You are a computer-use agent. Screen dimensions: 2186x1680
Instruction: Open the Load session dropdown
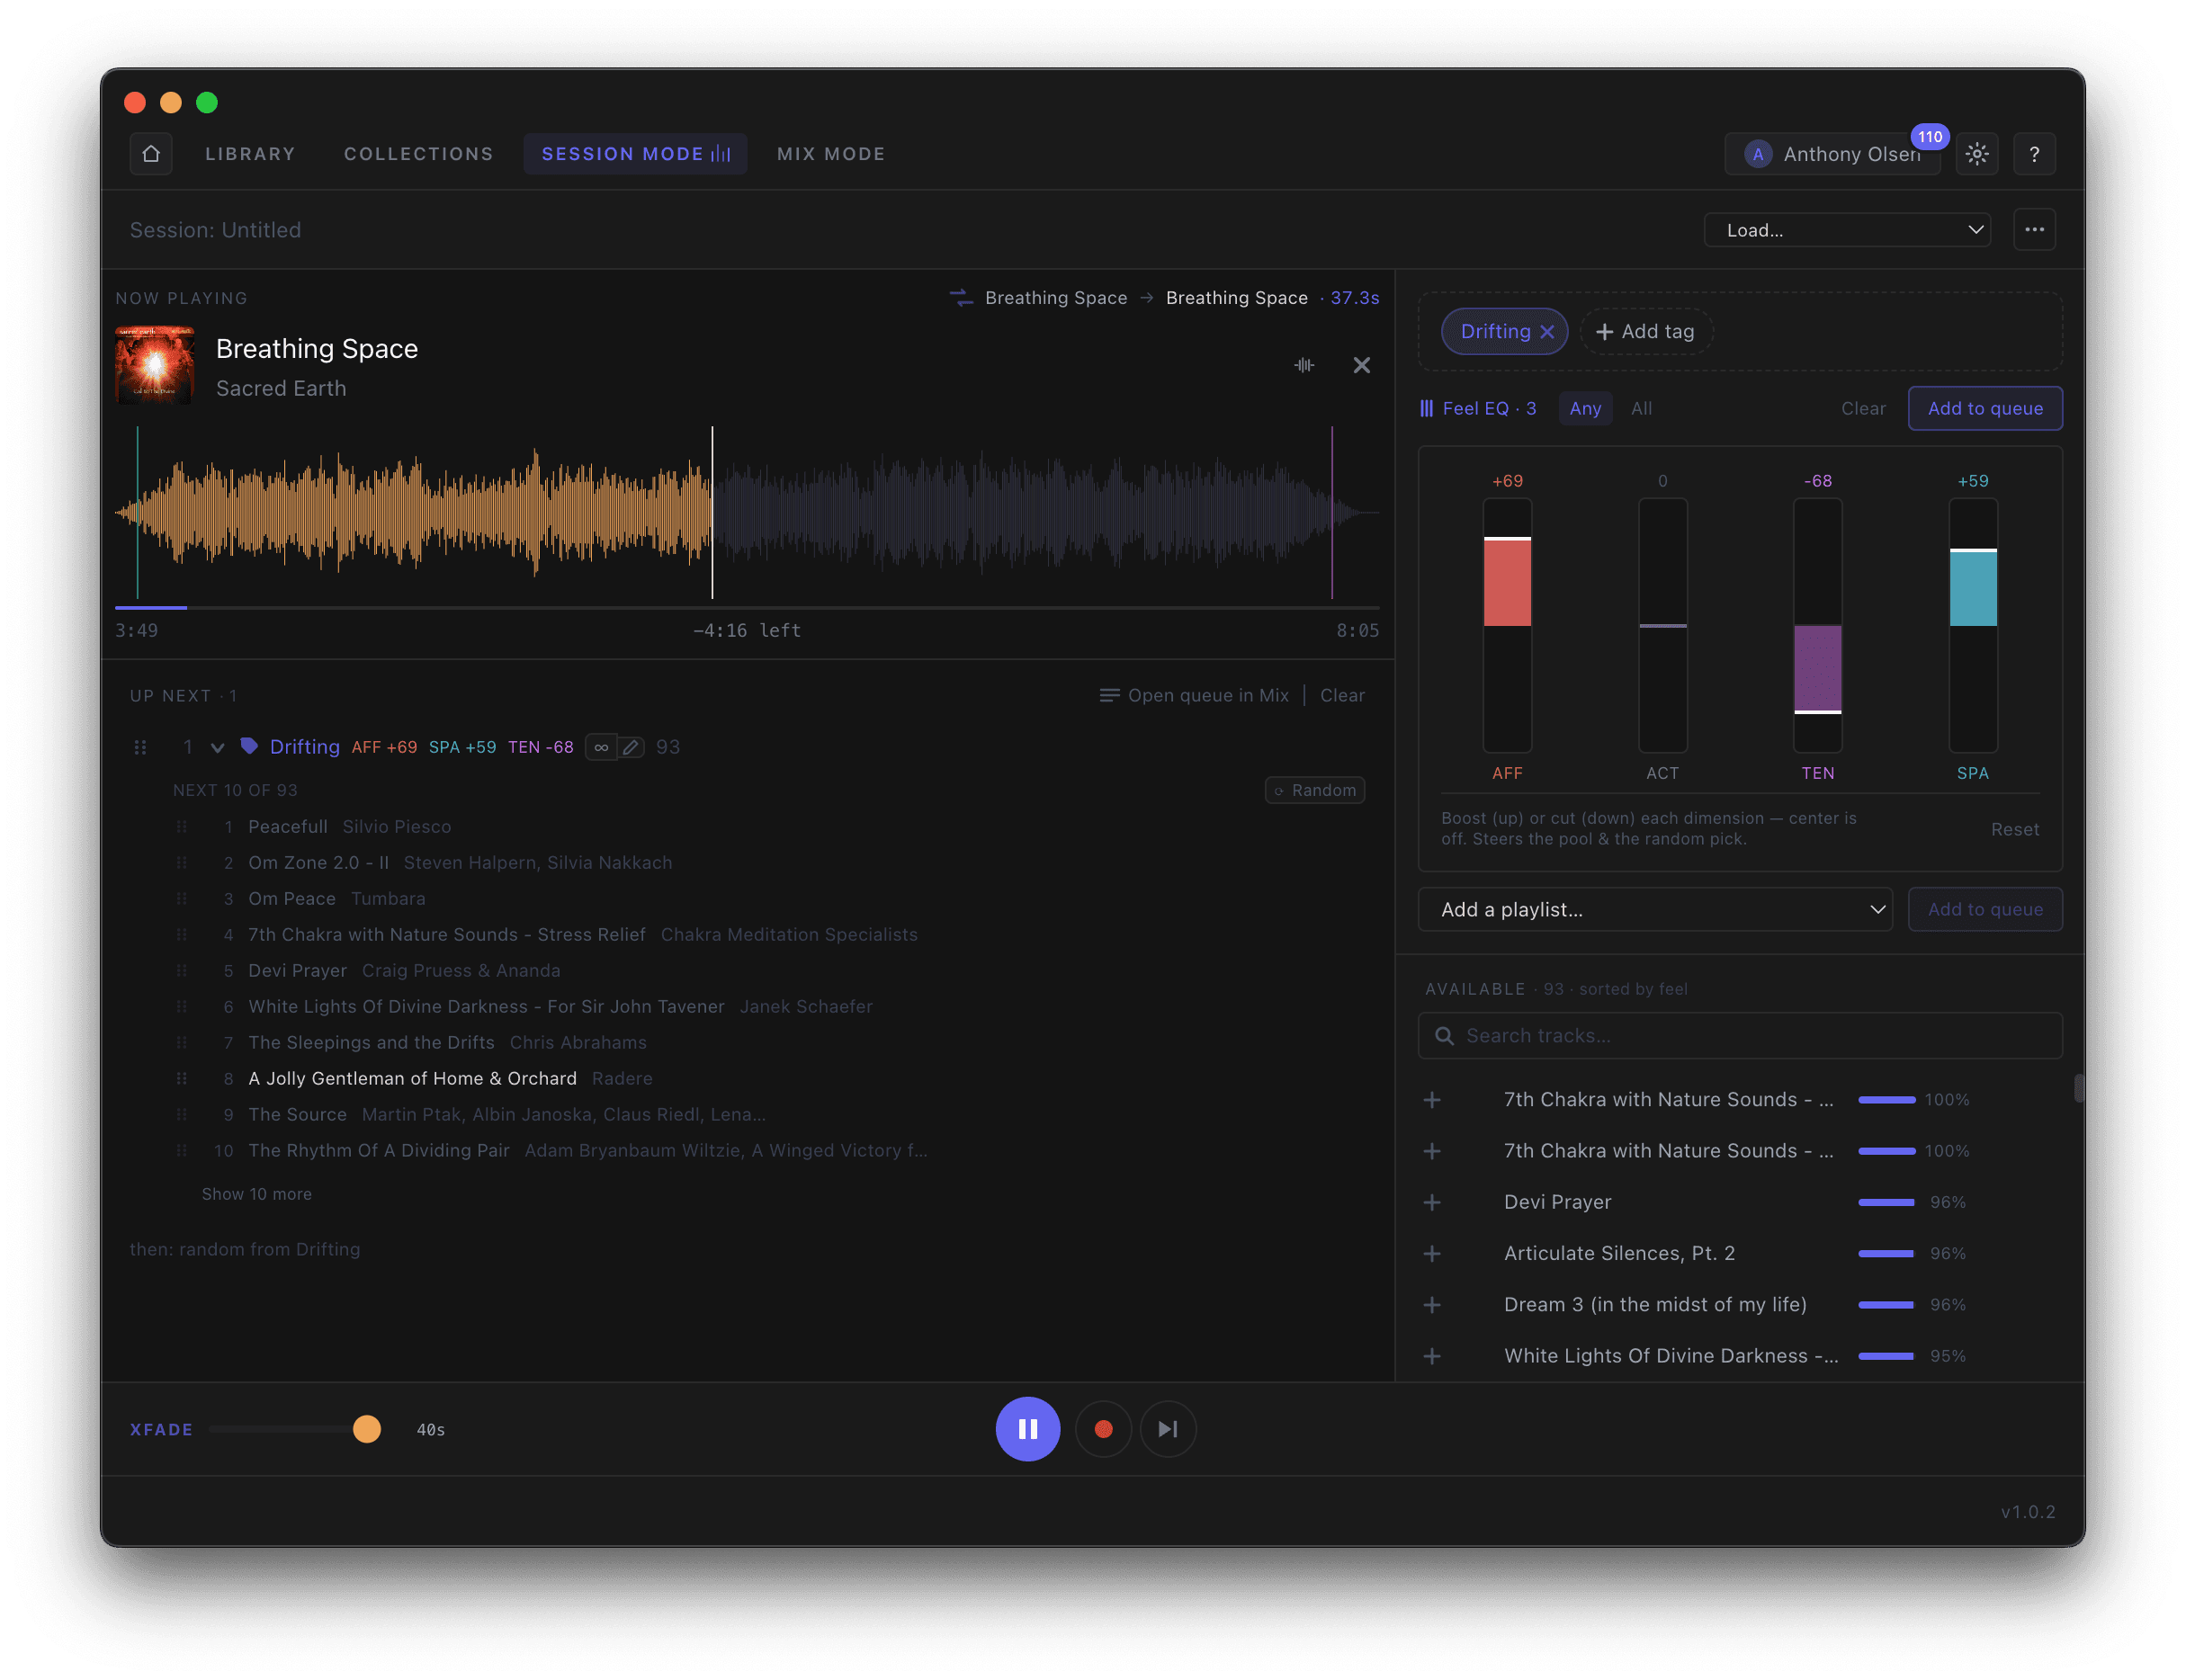1846,230
